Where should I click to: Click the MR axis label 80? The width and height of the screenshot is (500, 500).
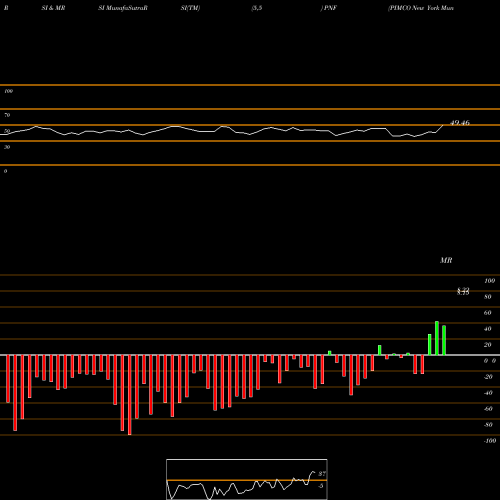(488, 297)
